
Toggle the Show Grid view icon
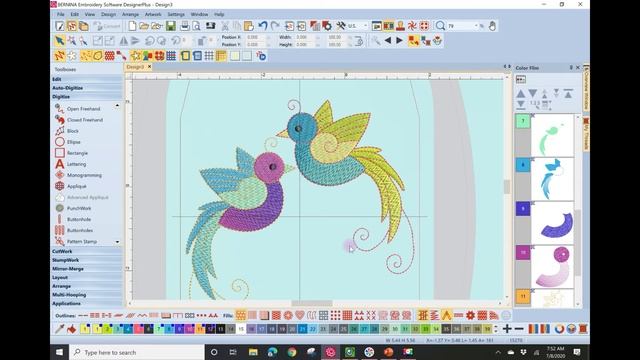[x=209, y=56]
